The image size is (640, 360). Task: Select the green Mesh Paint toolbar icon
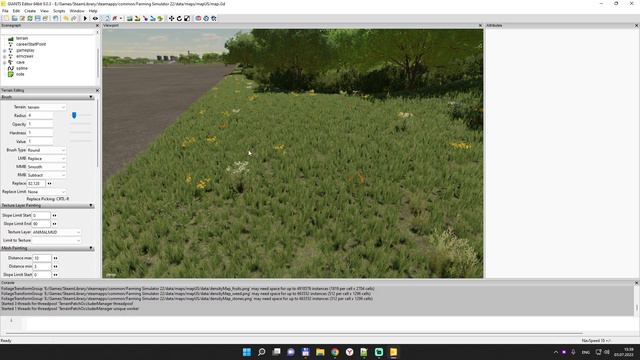160,18
